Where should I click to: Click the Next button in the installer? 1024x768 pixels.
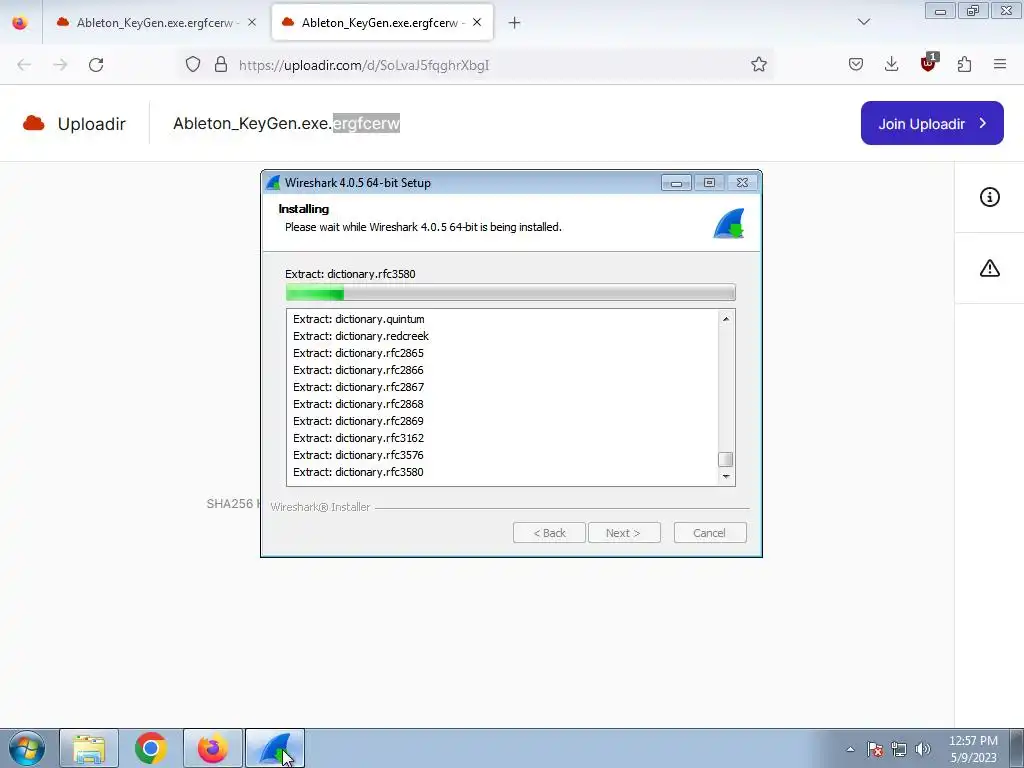(x=624, y=533)
